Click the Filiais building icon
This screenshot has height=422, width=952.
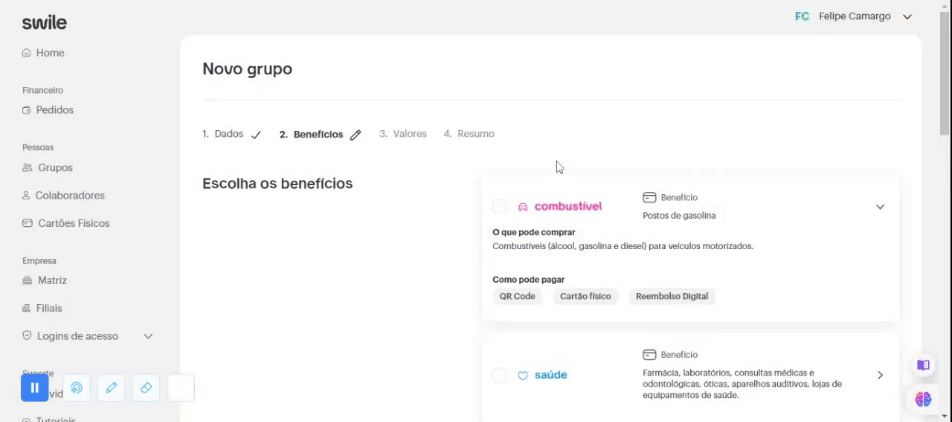tap(26, 308)
